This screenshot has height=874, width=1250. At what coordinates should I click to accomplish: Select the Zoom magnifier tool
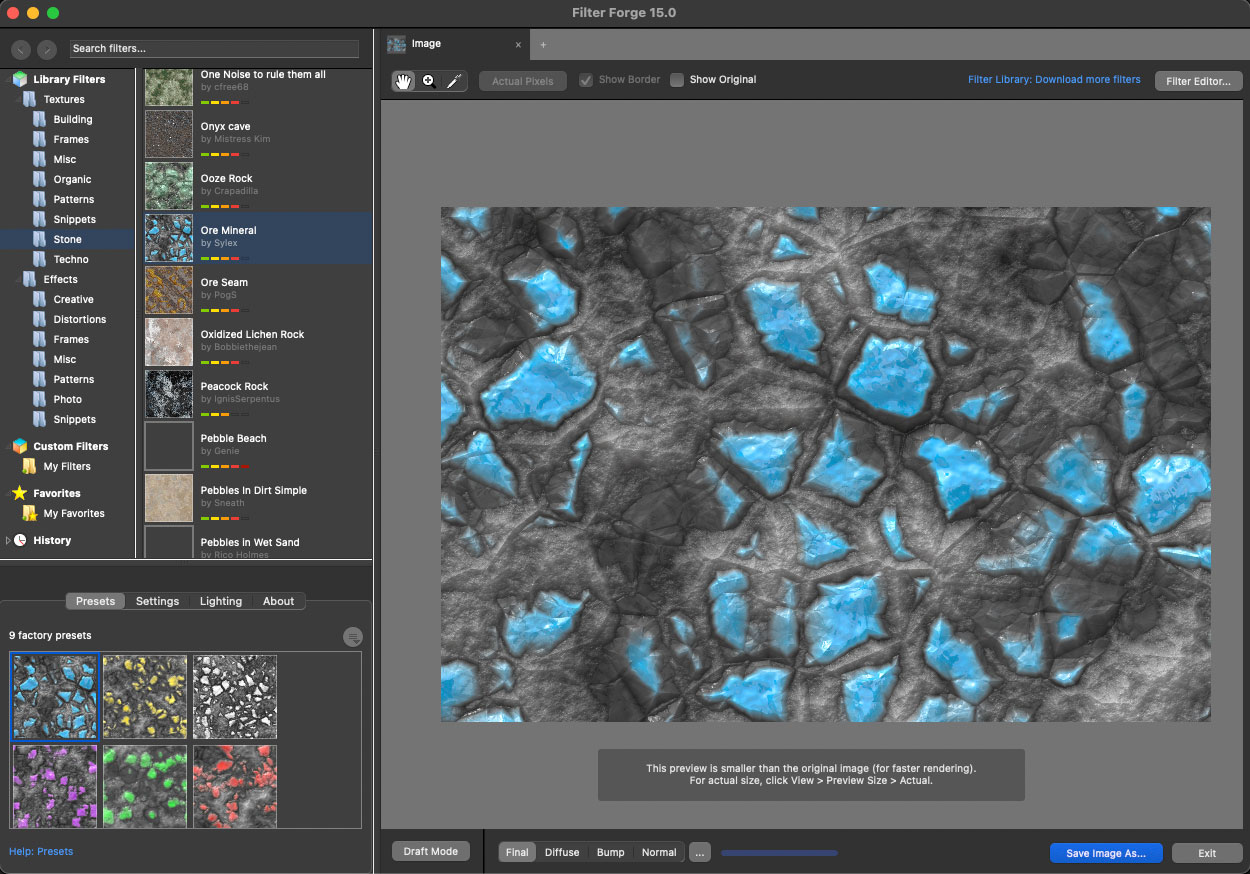(x=429, y=81)
